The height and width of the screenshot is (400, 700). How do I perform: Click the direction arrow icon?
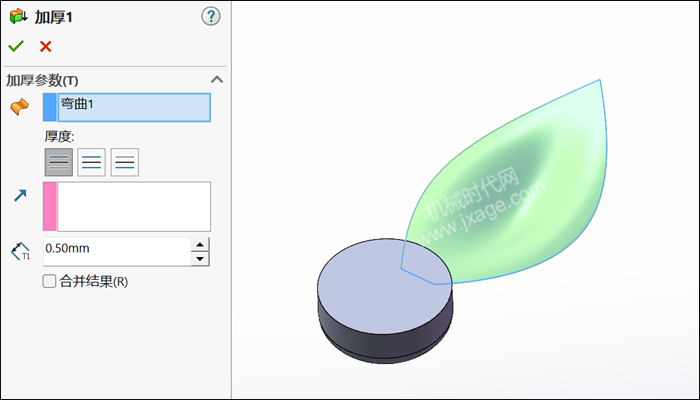(x=20, y=195)
